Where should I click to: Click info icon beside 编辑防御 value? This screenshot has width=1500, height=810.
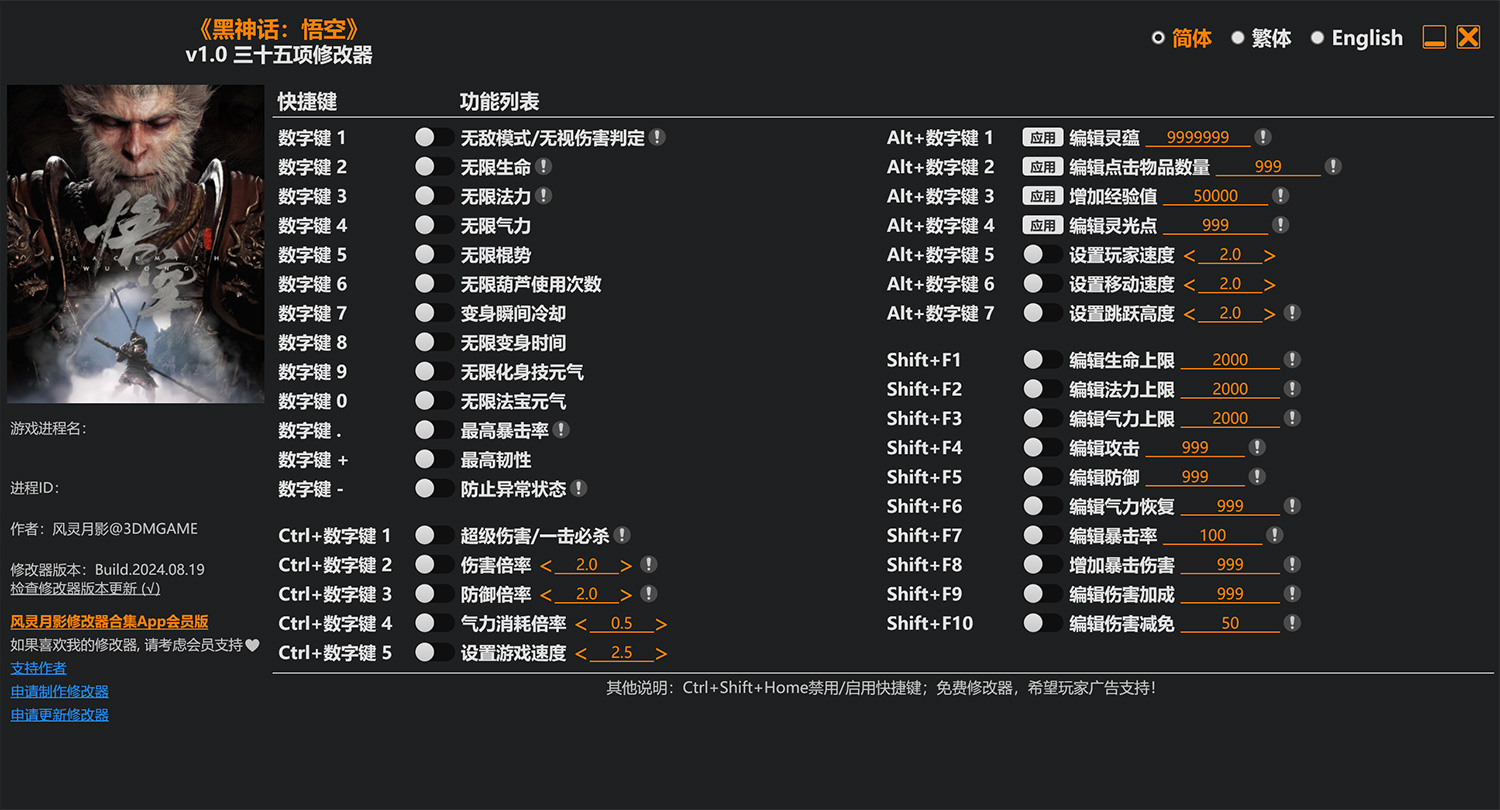point(1257,476)
